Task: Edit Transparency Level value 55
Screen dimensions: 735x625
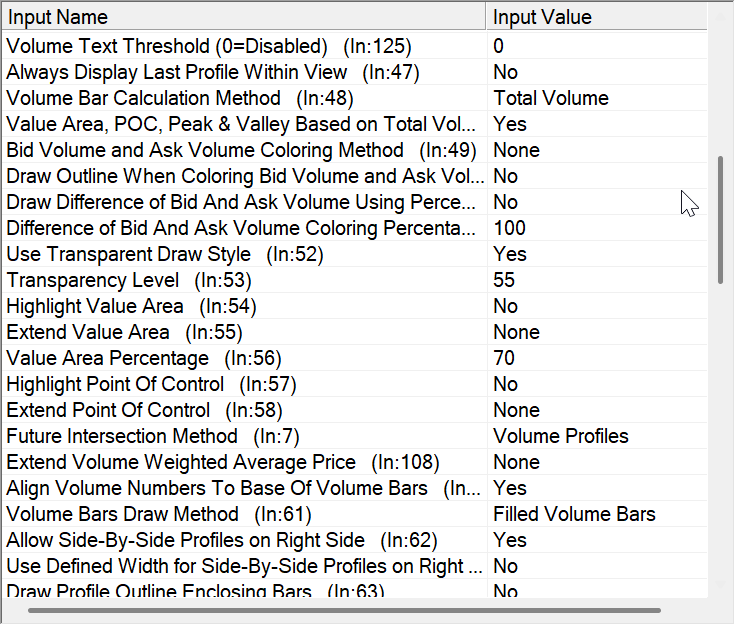Action: (x=597, y=280)
